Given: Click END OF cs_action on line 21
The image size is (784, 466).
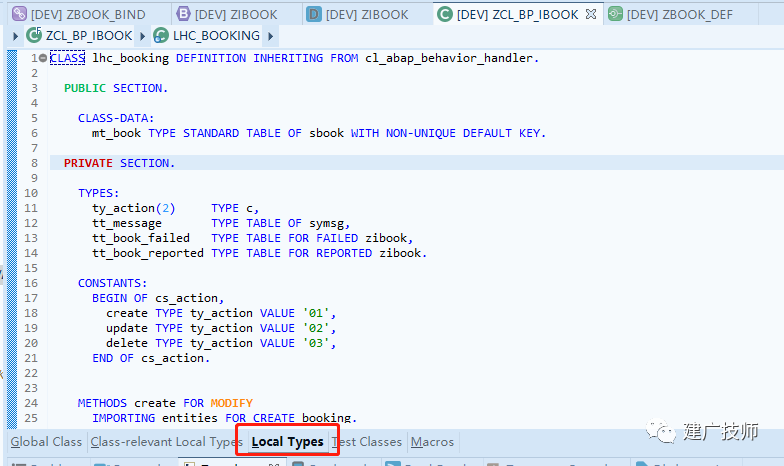Looking at the screenshot, I should (x=148, y=358).
